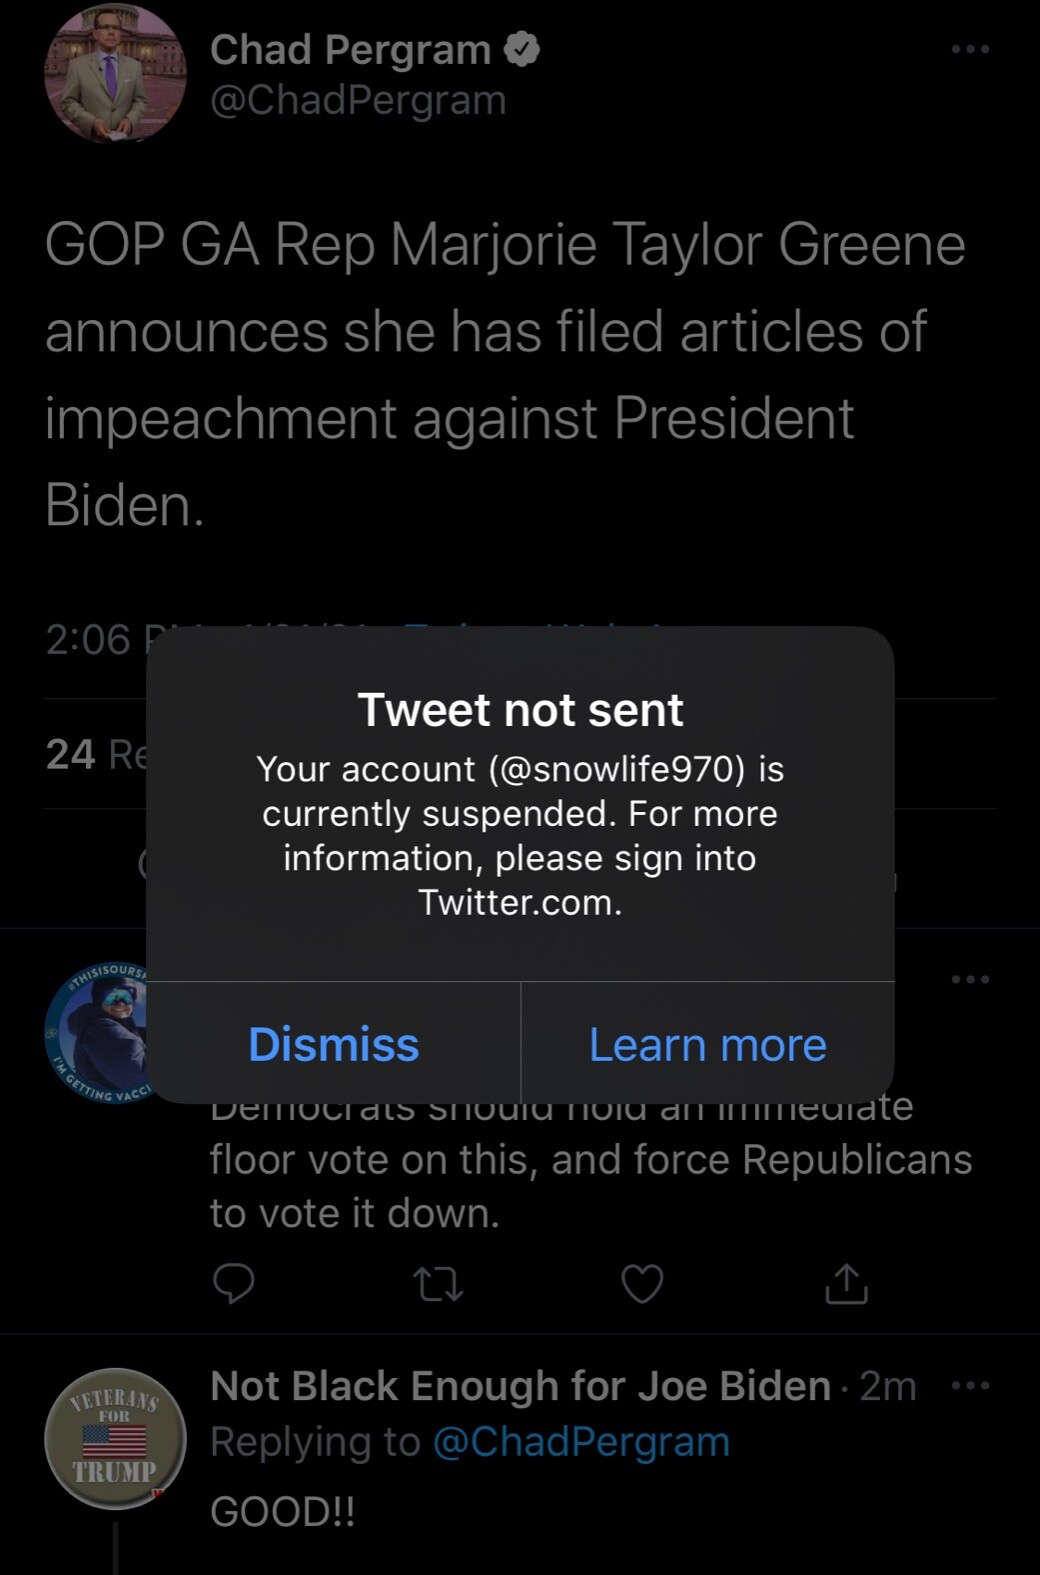The width and height of the screenshot is (1040, 1575).
Task: Open Chad Pergram's profile picture
Action: point(115,74)
